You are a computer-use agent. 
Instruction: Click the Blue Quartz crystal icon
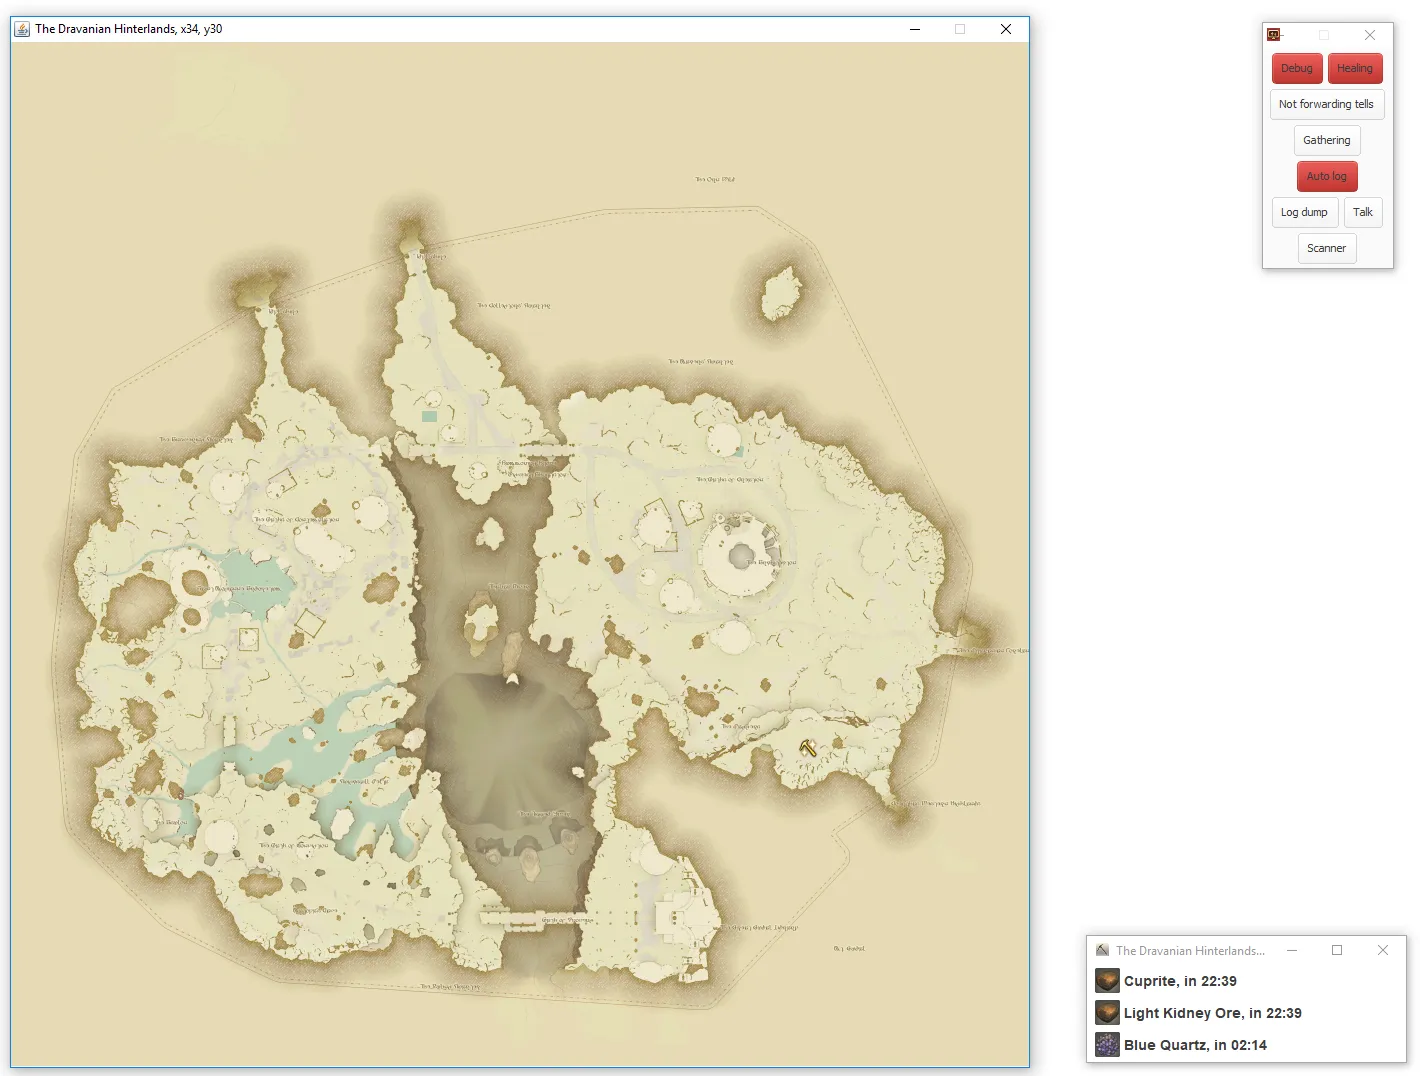pyautogui.click(x=1107, y=1045)
